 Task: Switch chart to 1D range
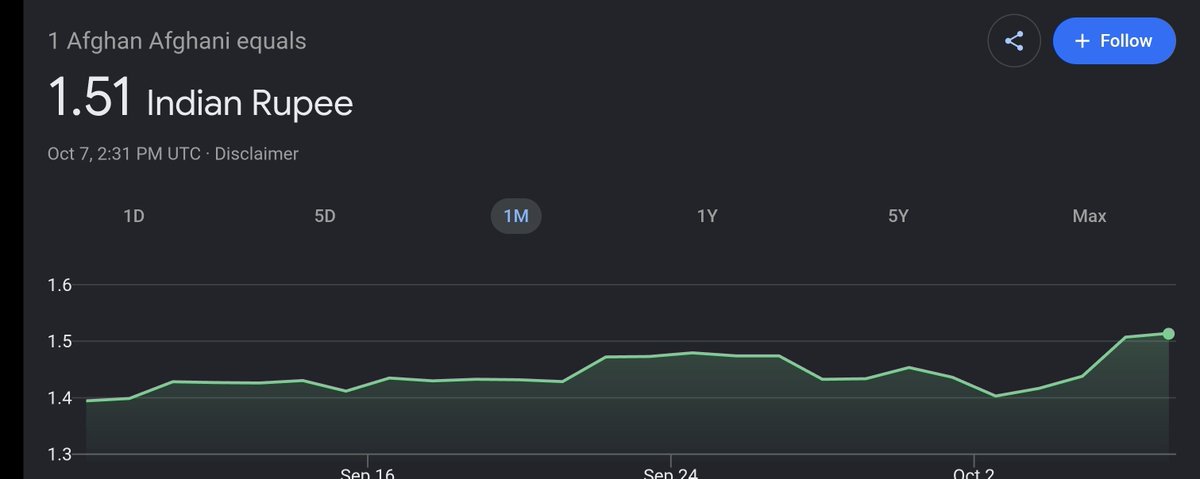[x=134, y=216]
